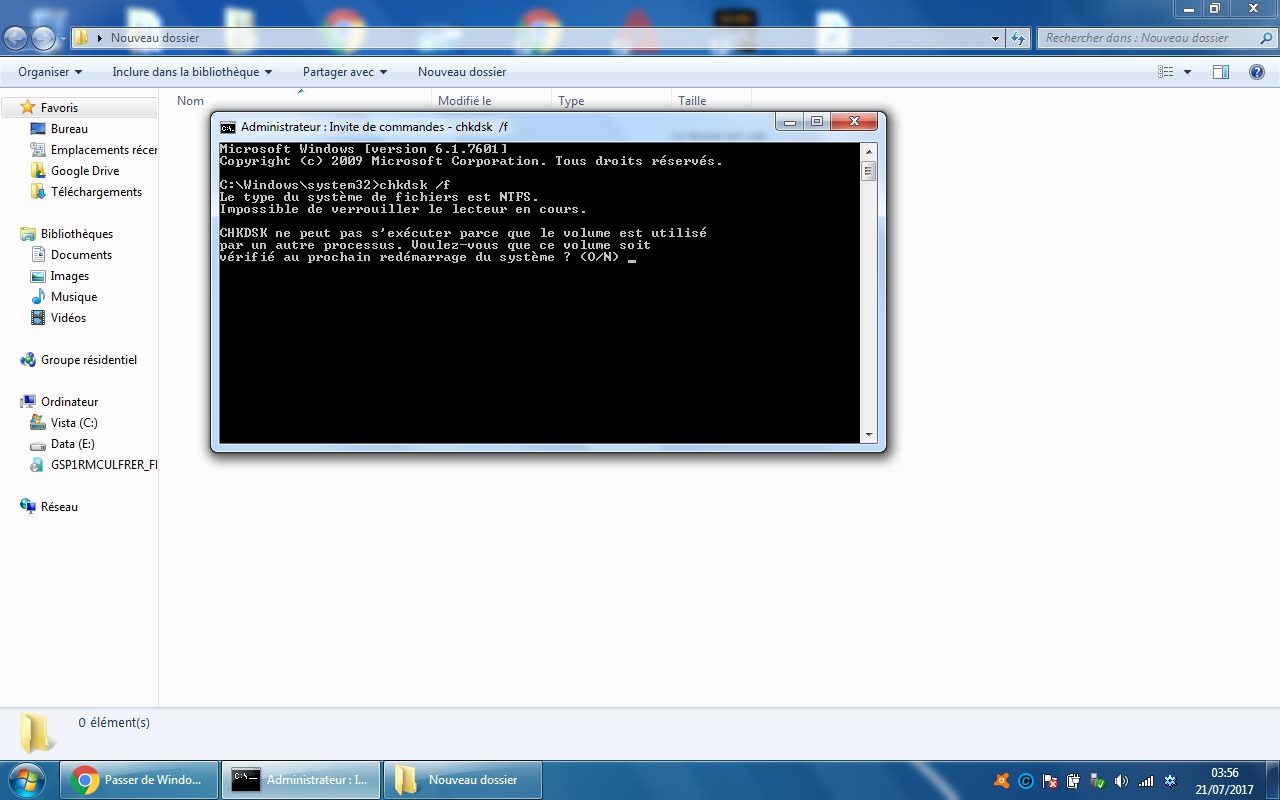Expand the Inclure dans la bibliothèque dropdown
Viewport: 1280px width, 800px height.
(191, 71)
